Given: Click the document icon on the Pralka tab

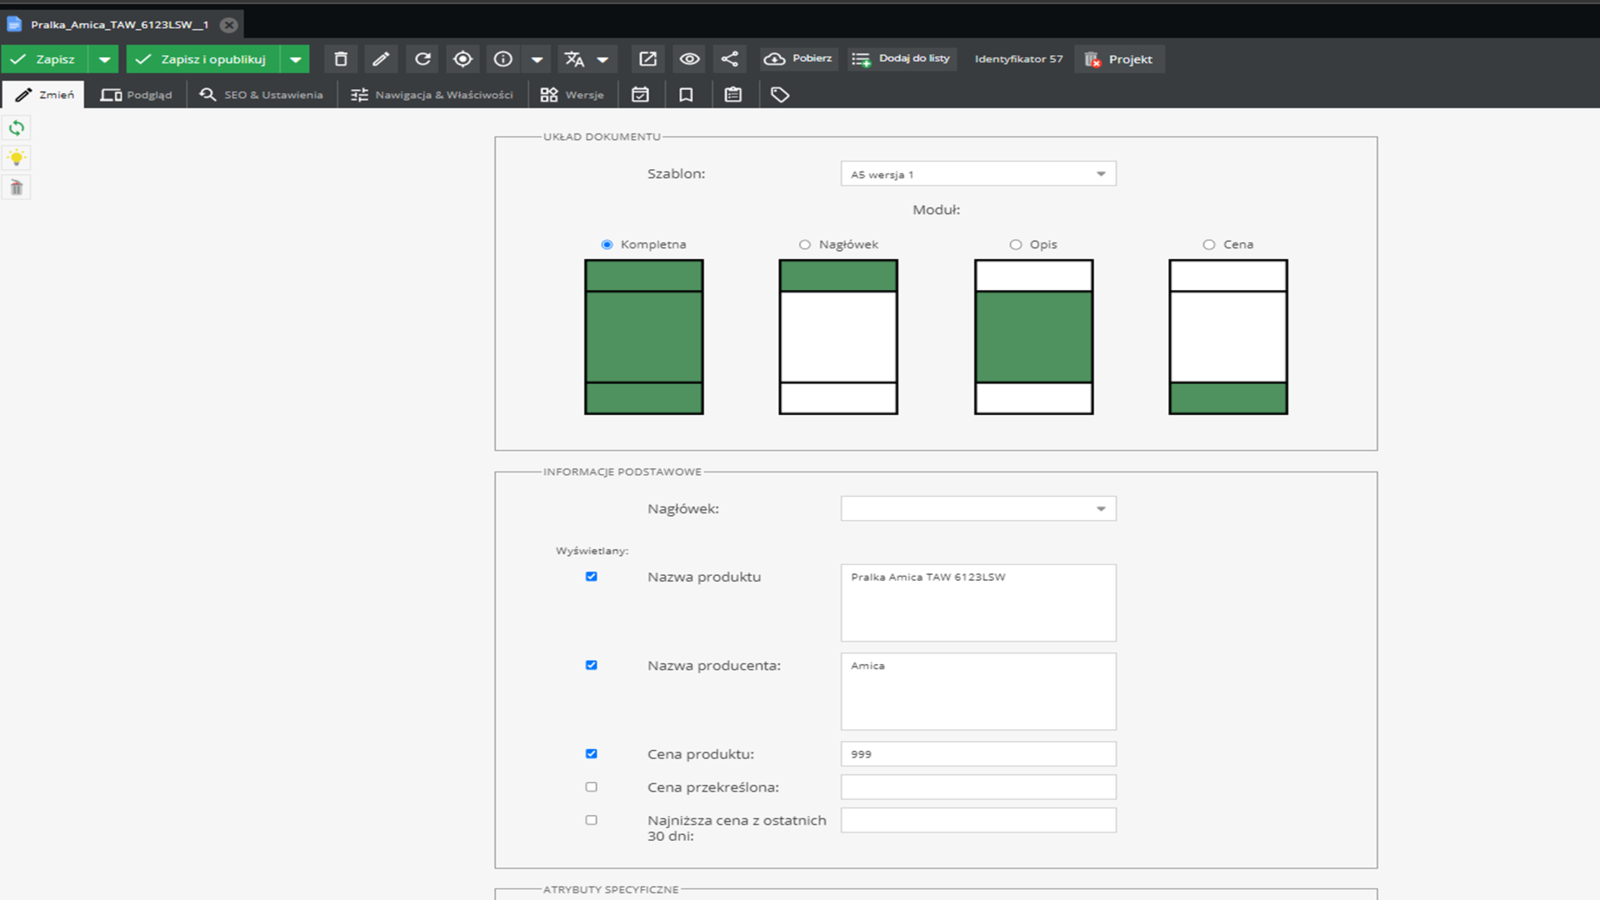Looking at the screenshot, I should point(14,24).
